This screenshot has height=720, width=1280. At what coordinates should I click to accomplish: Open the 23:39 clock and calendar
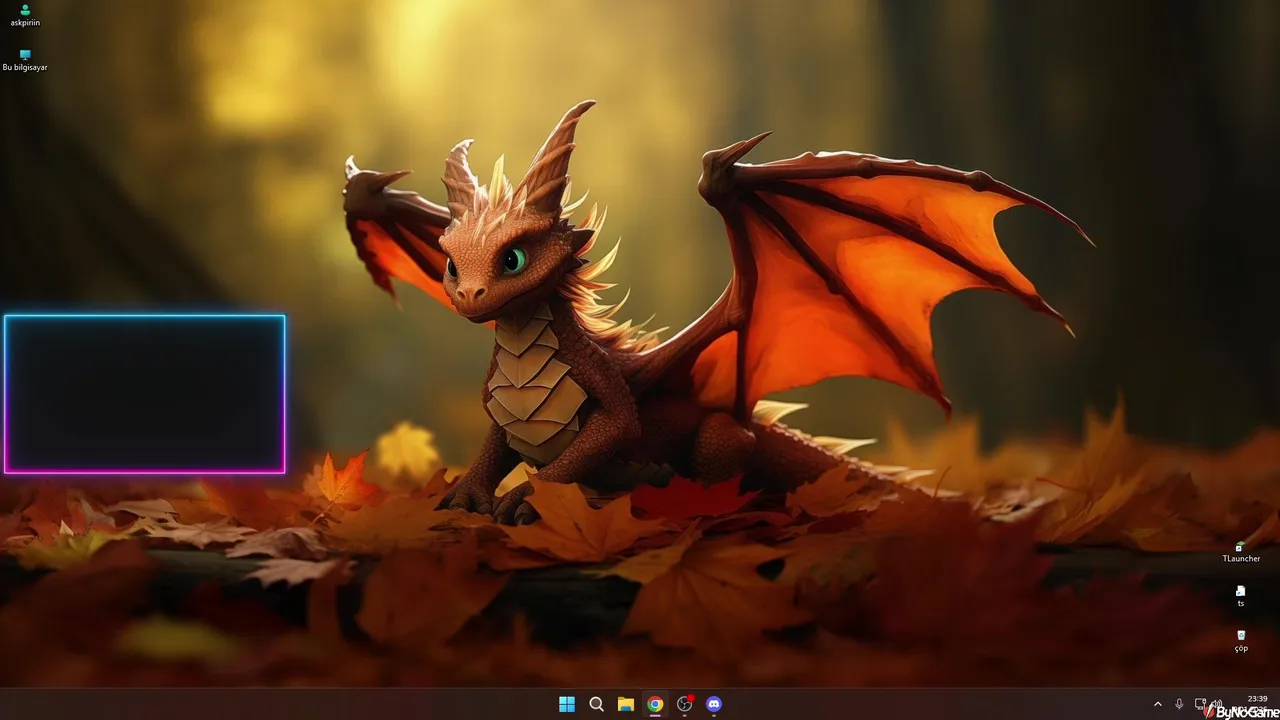click(x=1257, y=704)
